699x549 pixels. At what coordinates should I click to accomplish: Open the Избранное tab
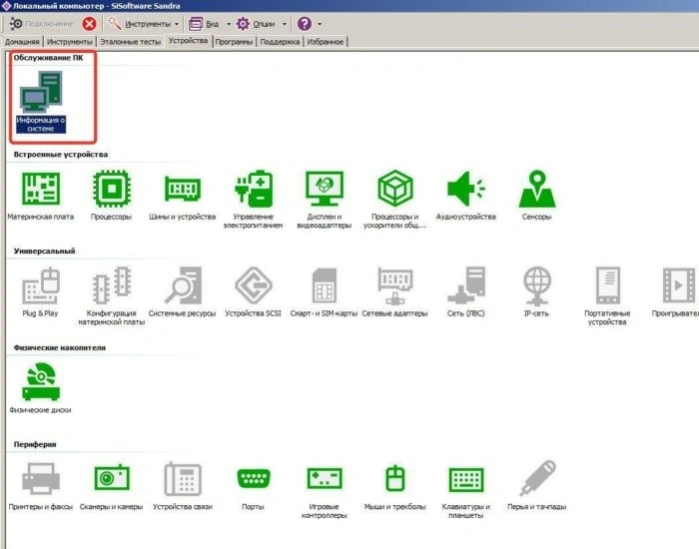pos(325,42)
